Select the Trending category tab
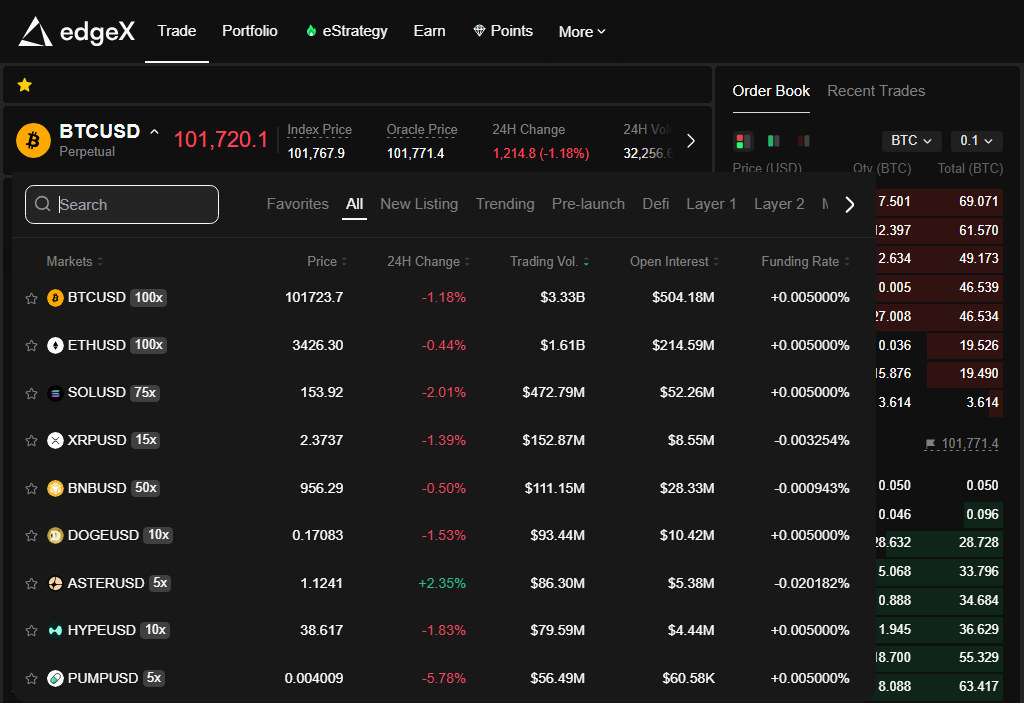 click(x=505, y=204)
